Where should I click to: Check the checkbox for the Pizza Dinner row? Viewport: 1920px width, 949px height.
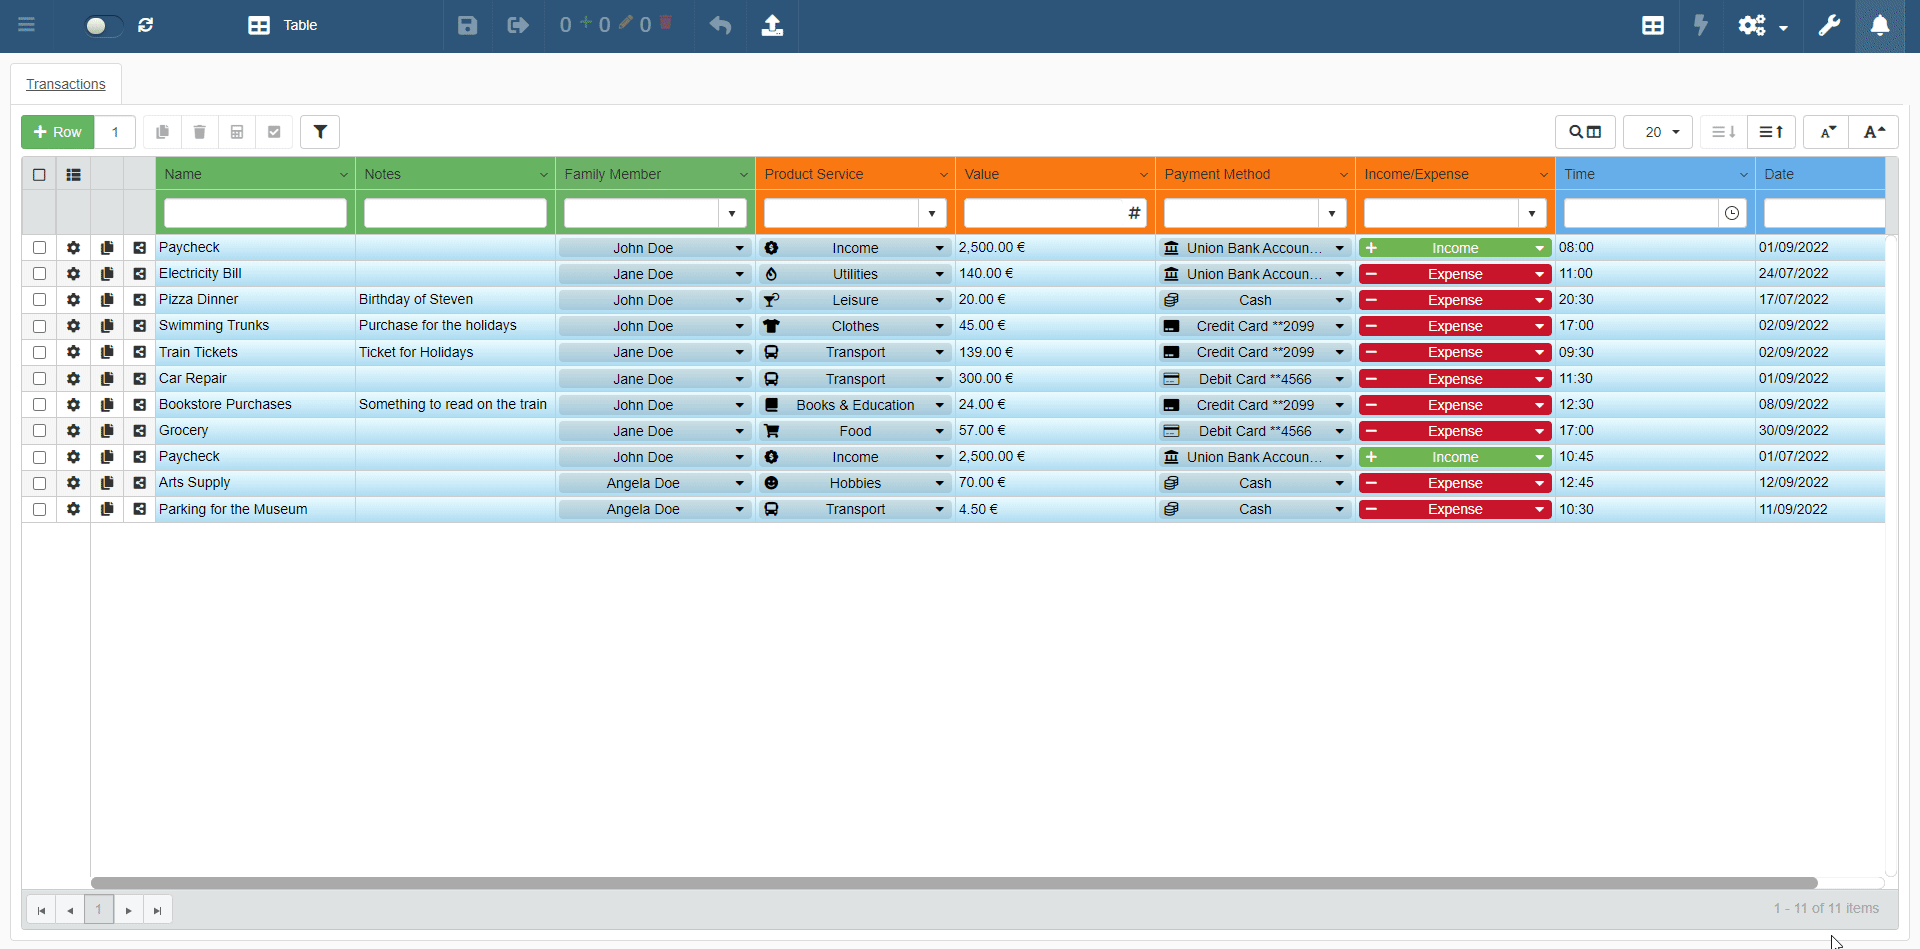tap(39, 300)
